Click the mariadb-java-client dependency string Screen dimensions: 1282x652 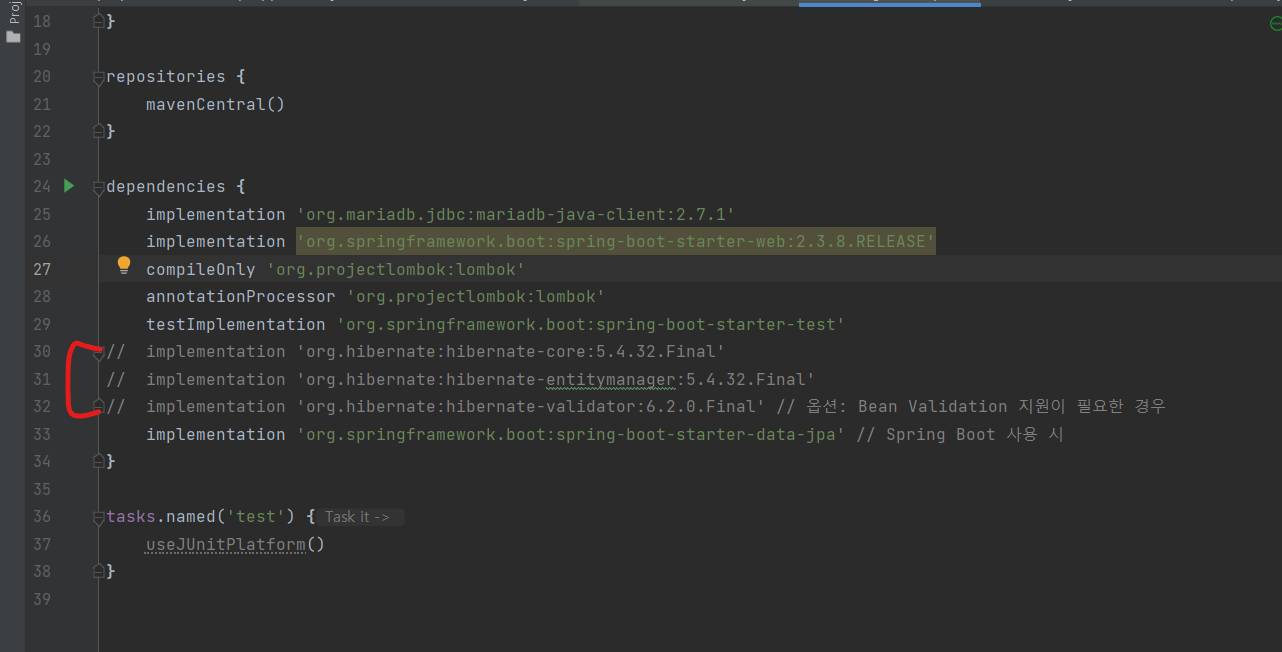coord(516,214)
